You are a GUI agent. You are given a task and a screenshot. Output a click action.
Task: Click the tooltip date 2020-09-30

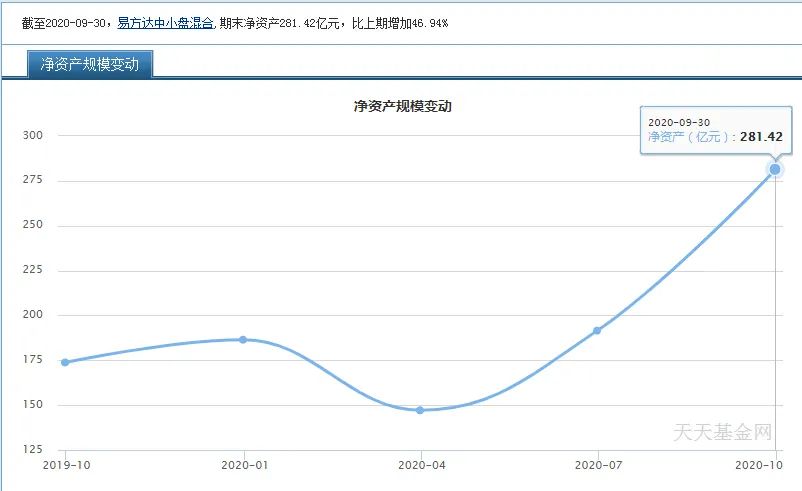click(679, 123)
